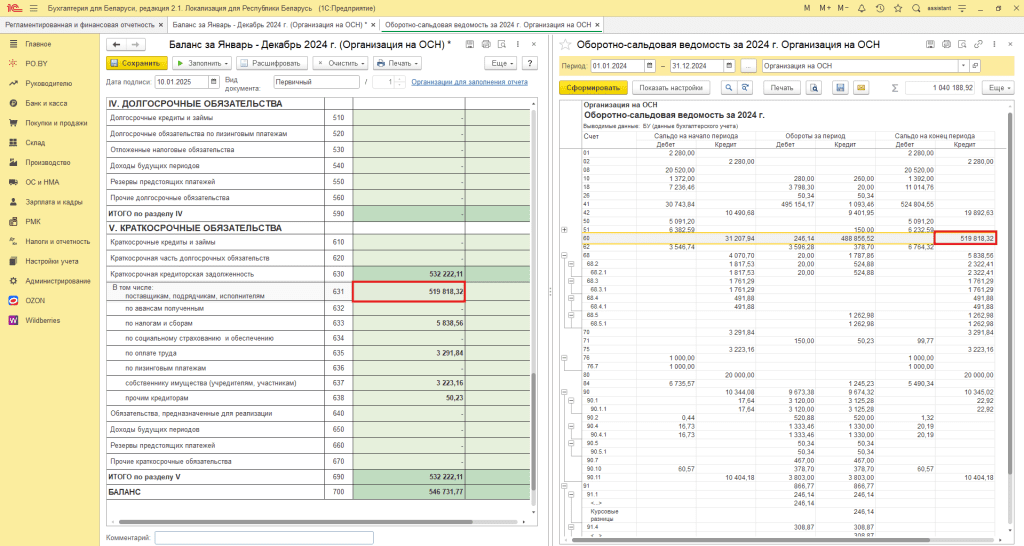Expand the account 51 row
The width and height of the screenshot is (1024, 546).
(564, 230)
